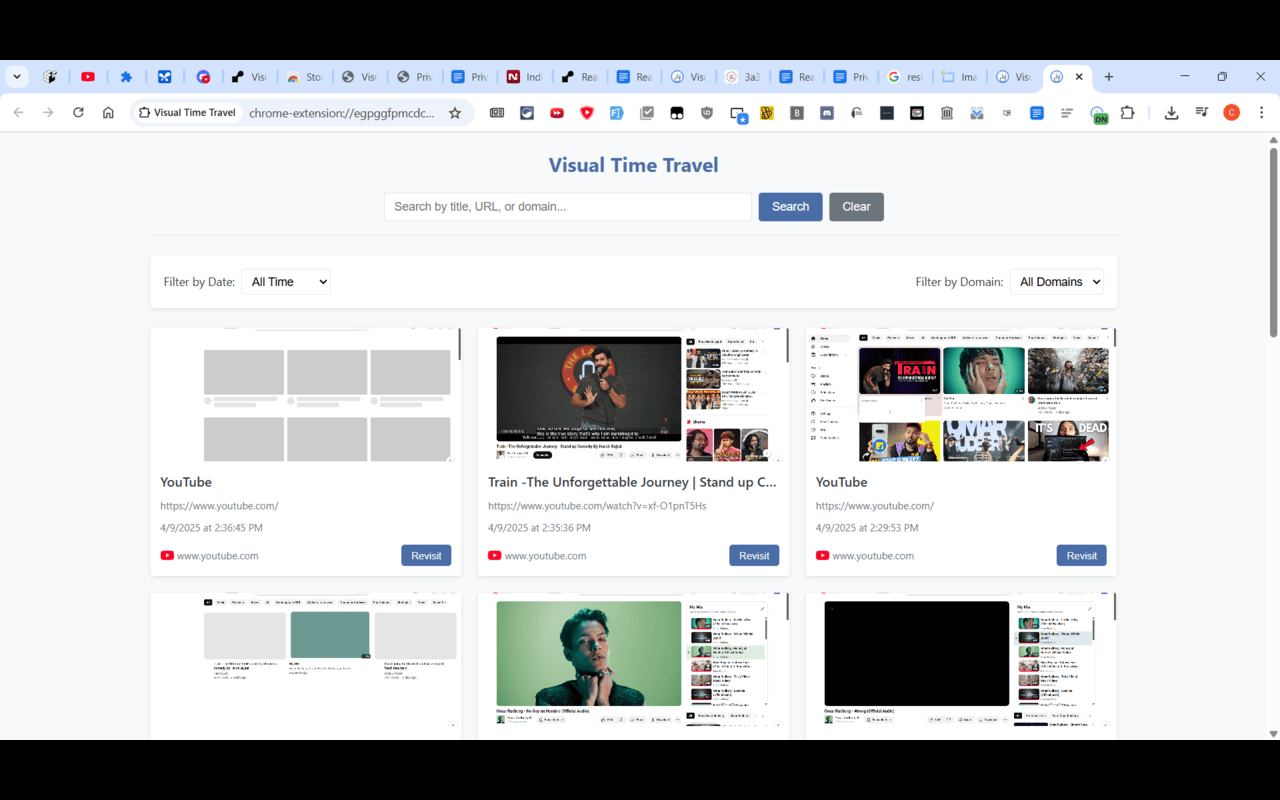The width and height of the screenshot is (1280, 800).
Task: Click the yellow striped extension icon
Action: 767,113
